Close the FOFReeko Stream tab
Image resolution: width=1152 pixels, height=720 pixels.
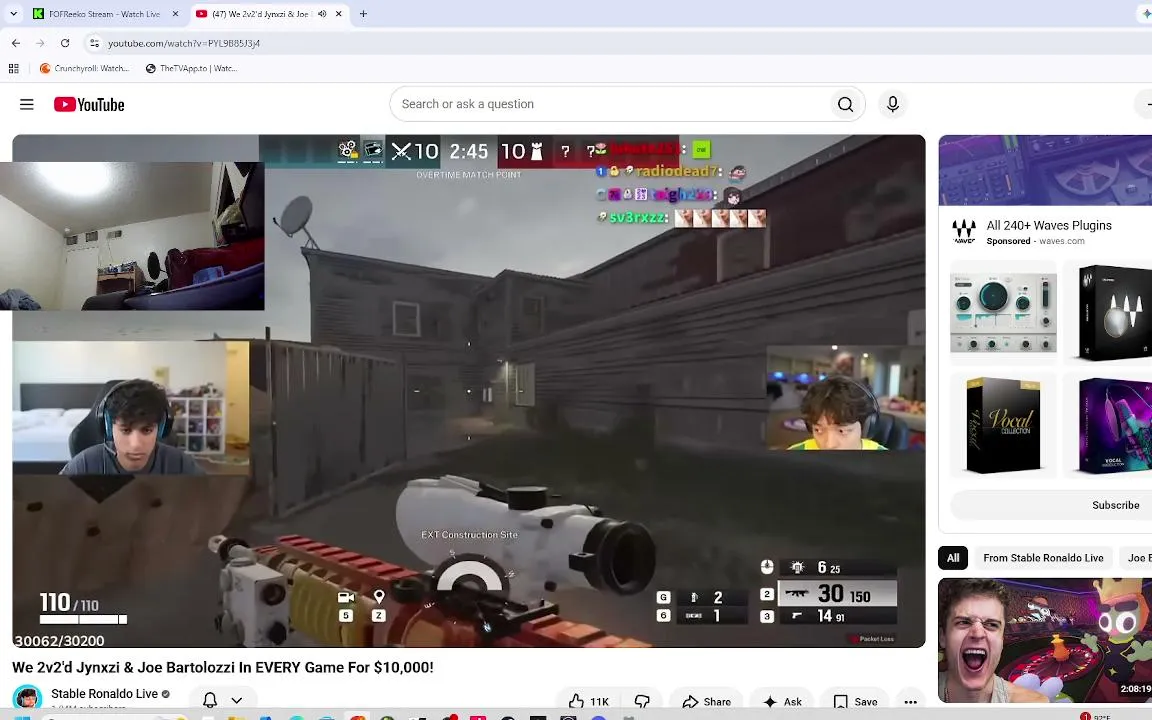pos(175,14)
